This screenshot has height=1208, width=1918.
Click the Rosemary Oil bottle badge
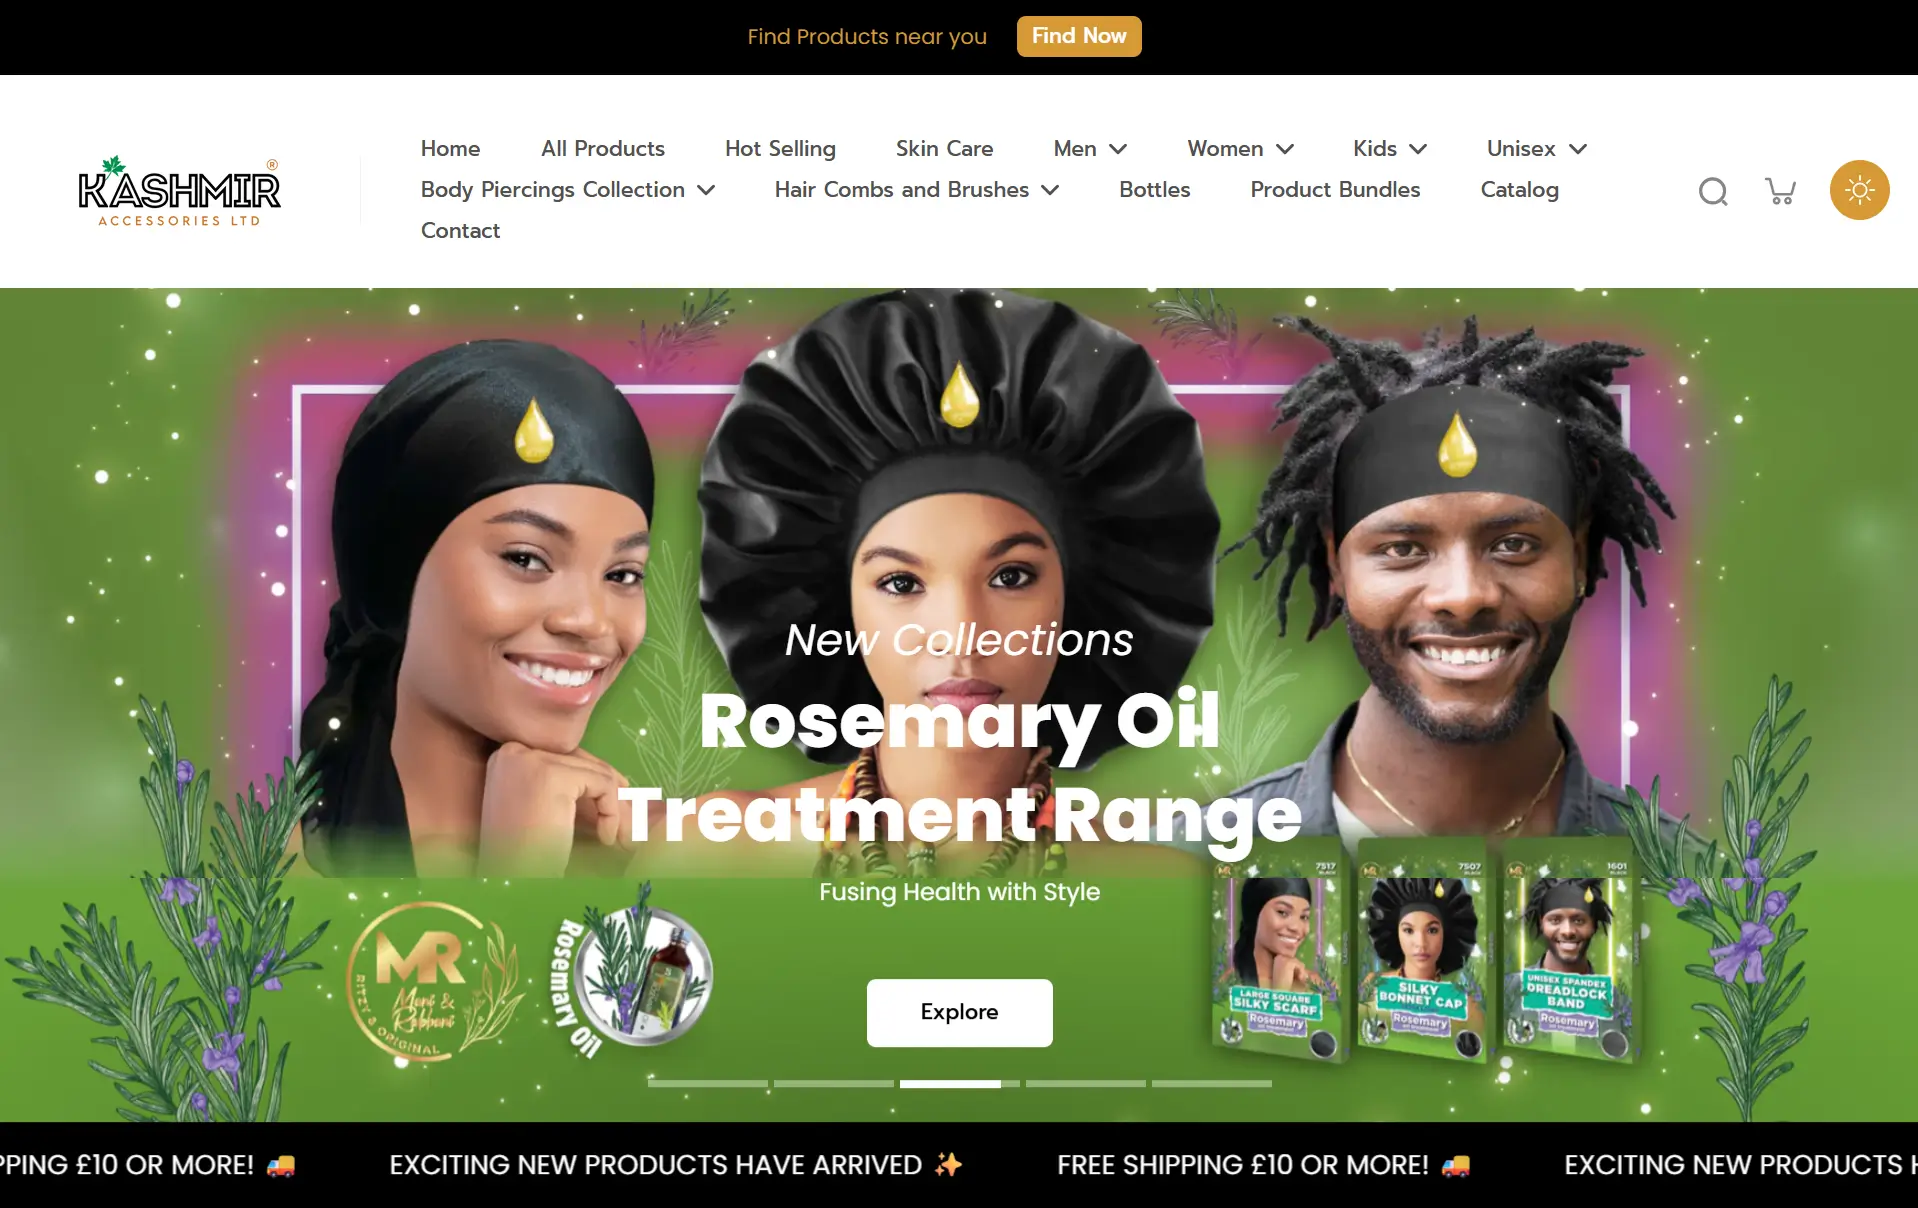635,975
